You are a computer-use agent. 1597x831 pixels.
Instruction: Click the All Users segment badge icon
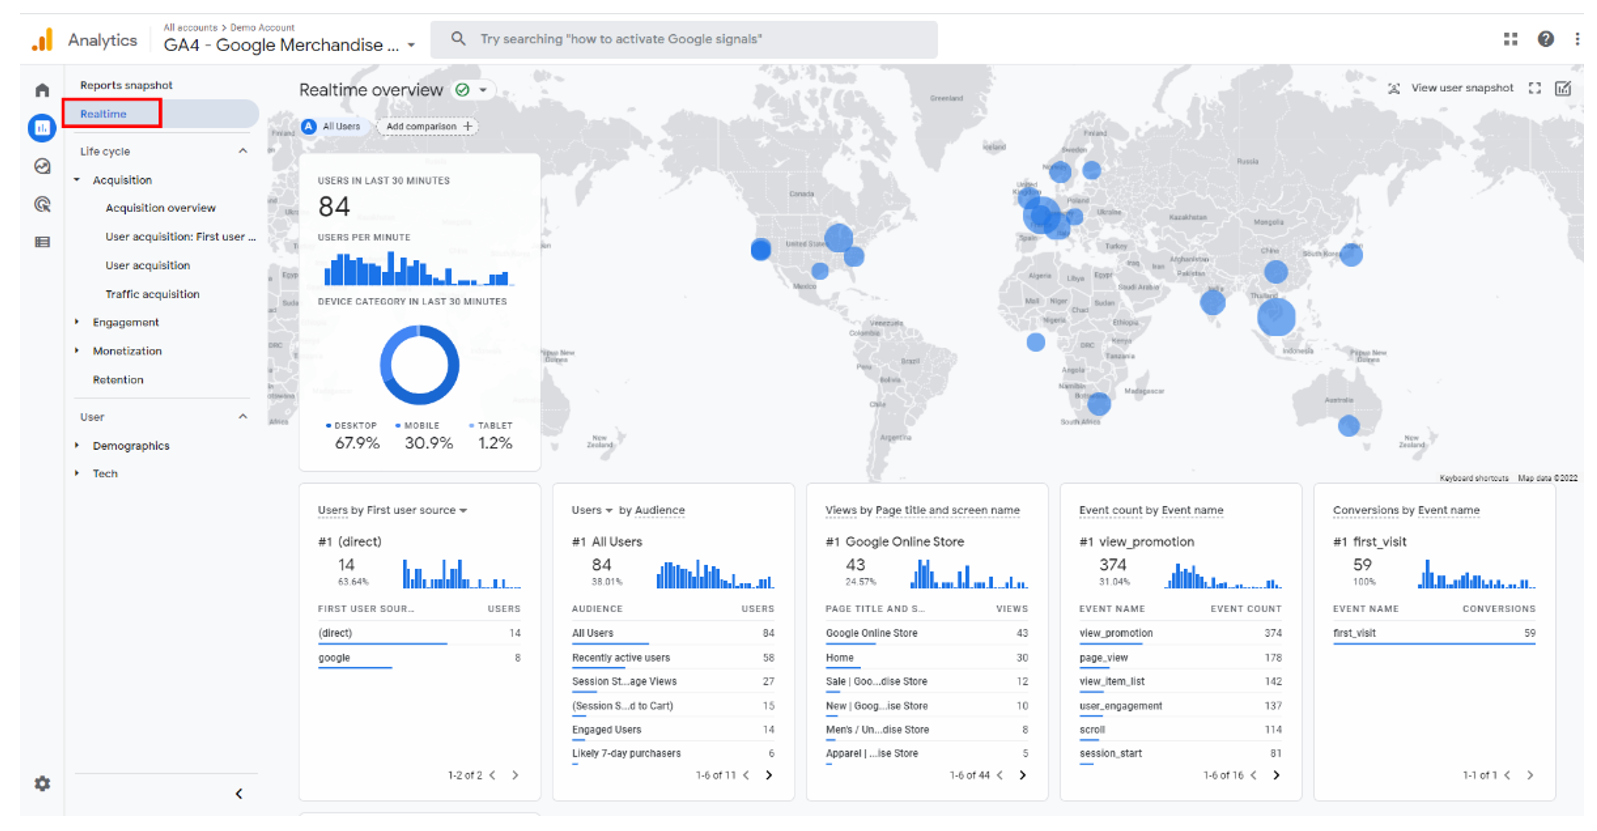(x=309, y=126)
